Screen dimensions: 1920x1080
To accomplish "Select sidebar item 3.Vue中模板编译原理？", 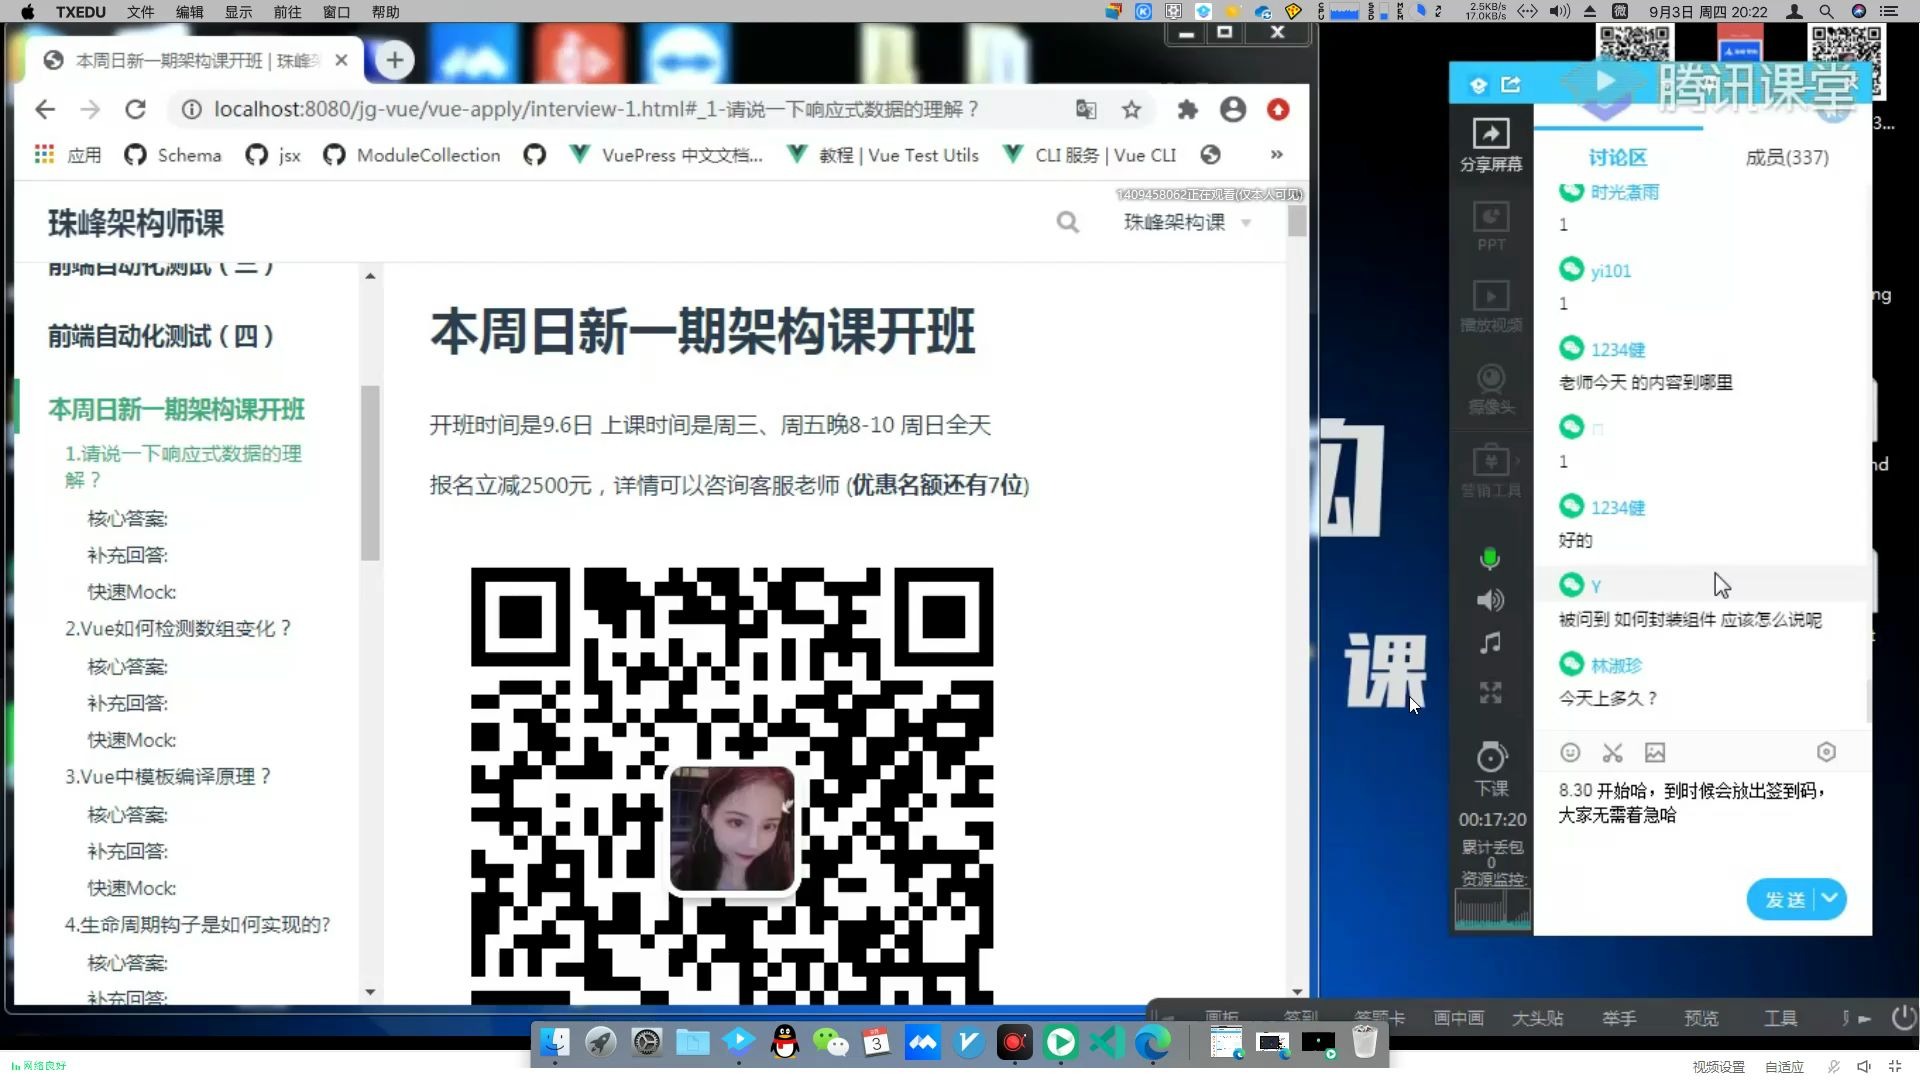I will point(169,776).
